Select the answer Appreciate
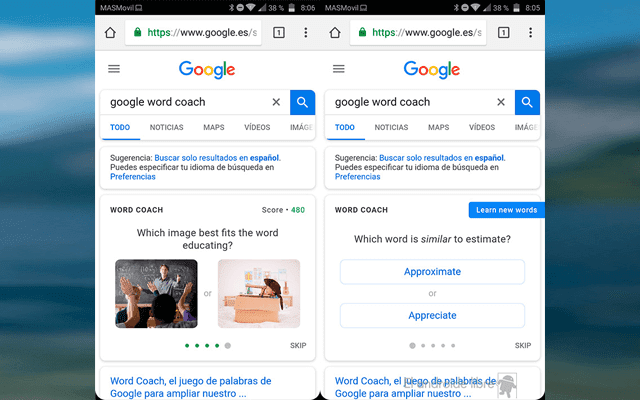 [432, 315]
